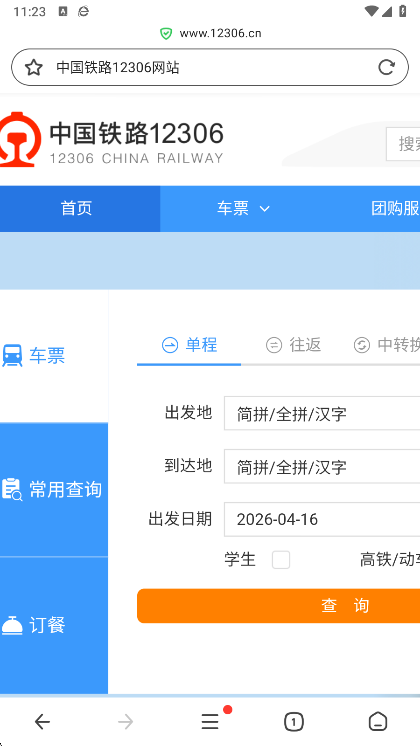The width and height of the screenshot is (420, 746).
Task: Select the dining cloche icon for 订餐
Action: point(12,625)
